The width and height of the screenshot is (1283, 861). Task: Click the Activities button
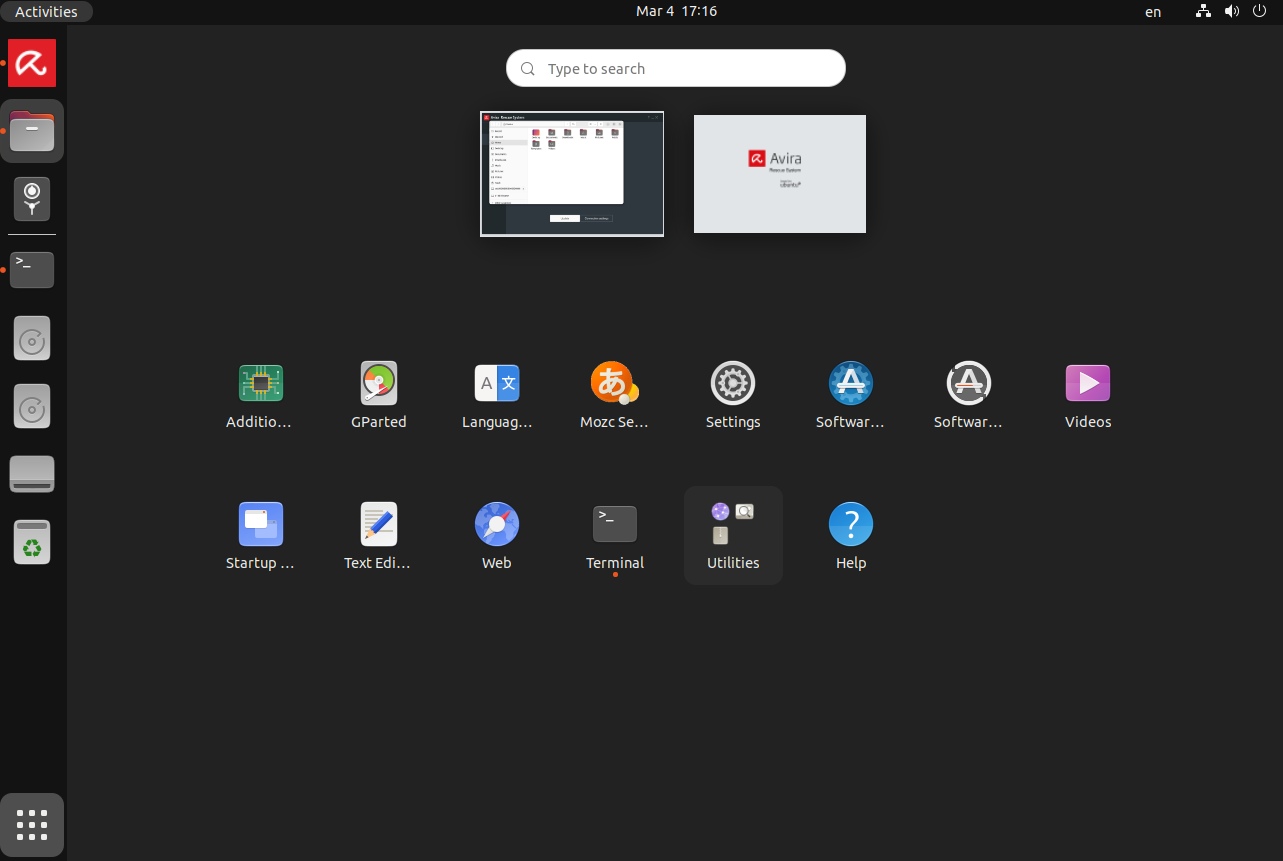[46, 12]
